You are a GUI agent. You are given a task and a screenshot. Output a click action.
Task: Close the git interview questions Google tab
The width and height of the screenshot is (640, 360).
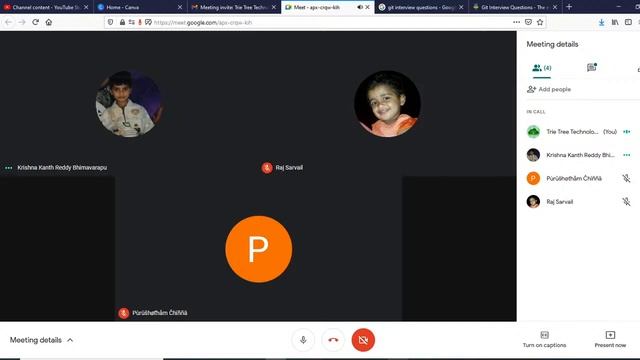(x=461, y=7)
